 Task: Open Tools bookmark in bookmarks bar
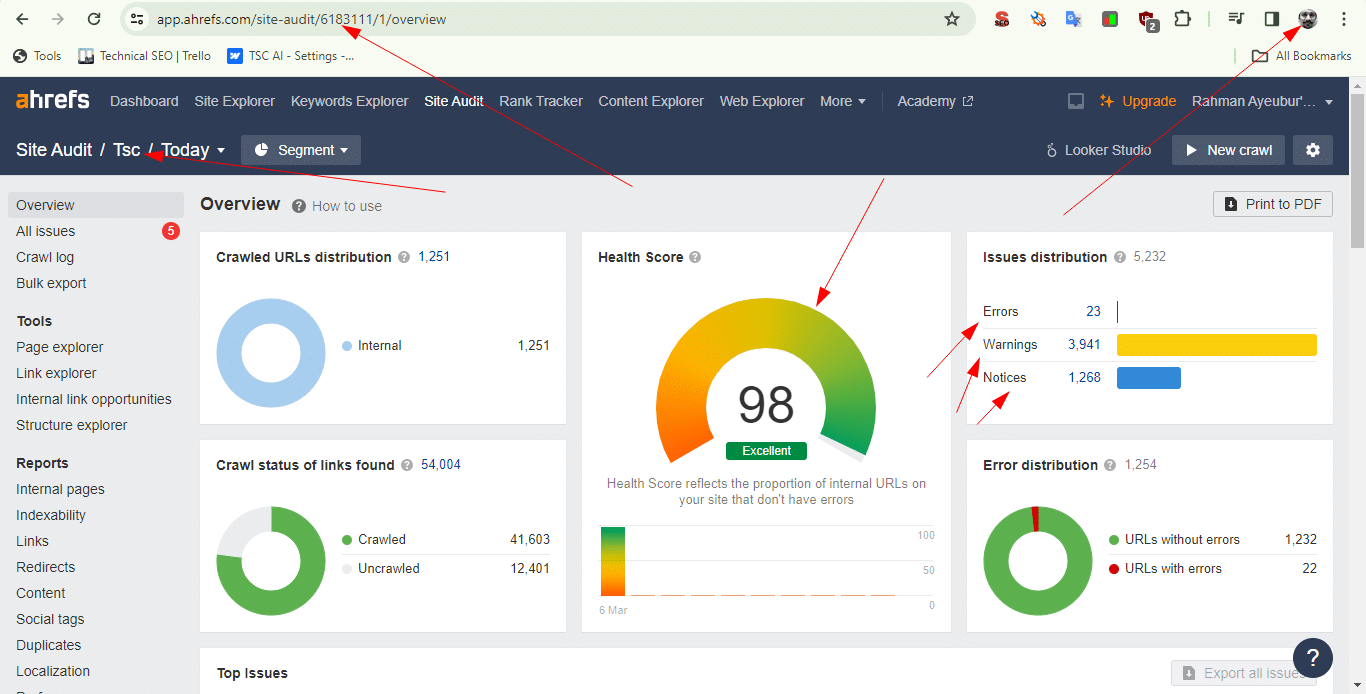(x=37, y=56)
